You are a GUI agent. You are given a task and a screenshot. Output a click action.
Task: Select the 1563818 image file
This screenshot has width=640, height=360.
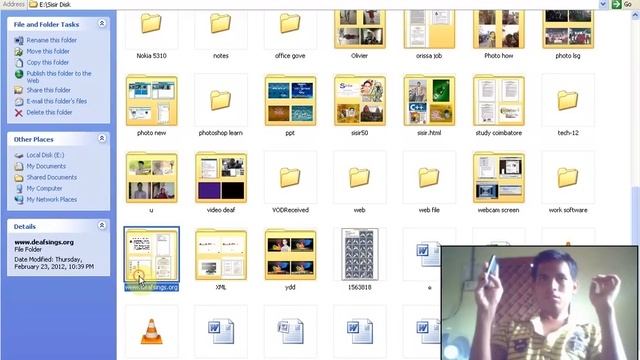(360, 255)
